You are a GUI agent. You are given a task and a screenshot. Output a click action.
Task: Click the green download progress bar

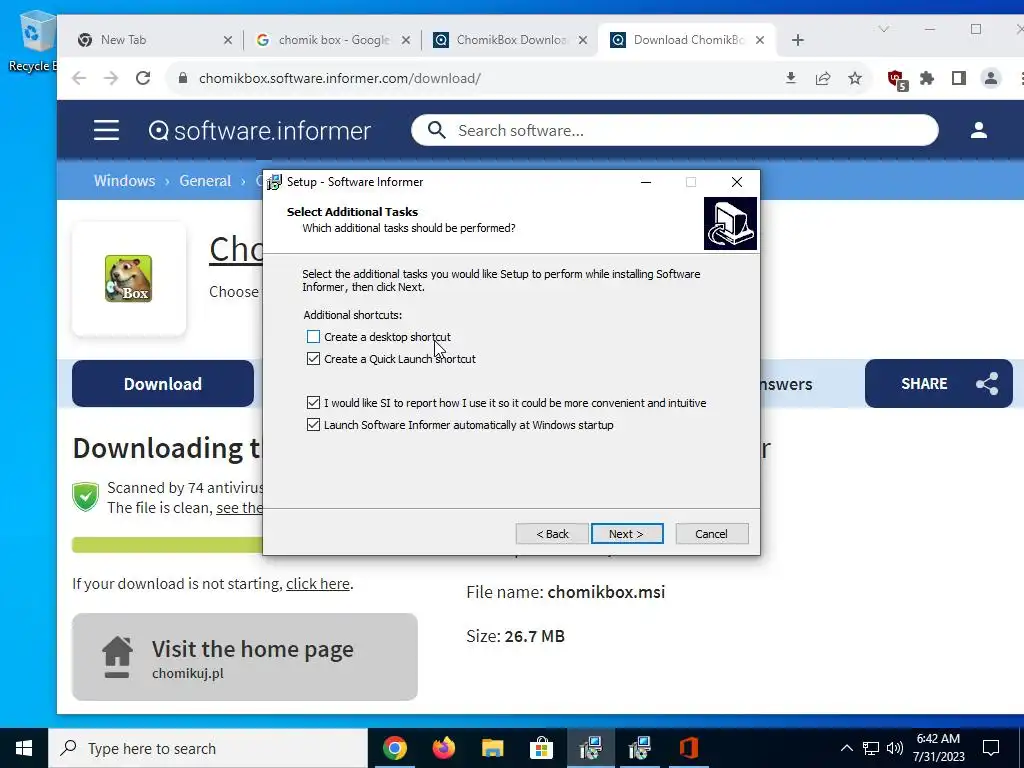pos(167,545)
